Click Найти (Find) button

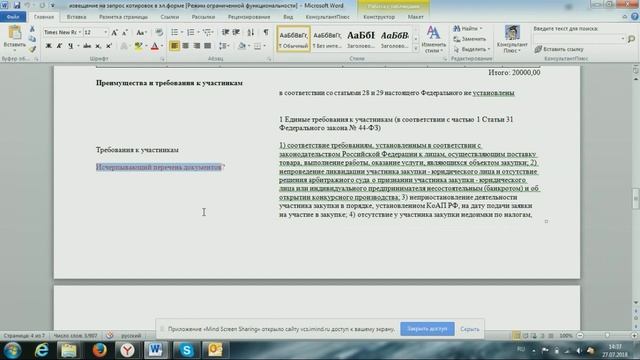(x=468, y=29)
